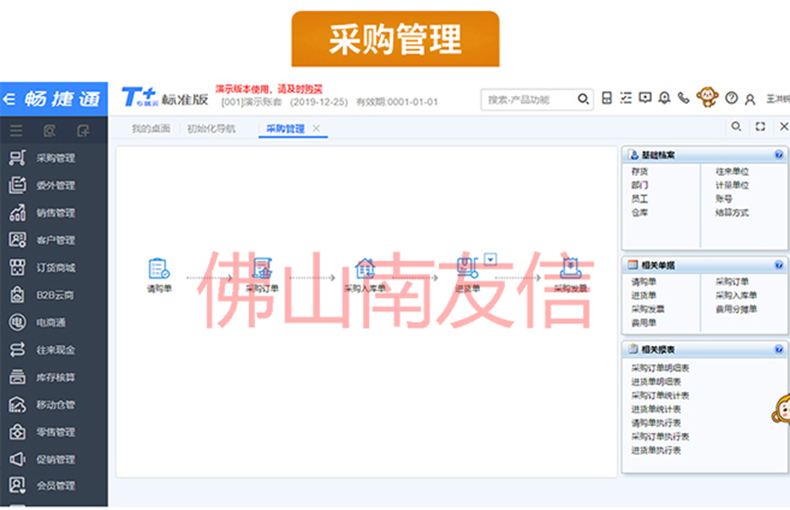Toggle fullscreen view of the workspace
Image resolution: width=790 pixels, height=510 pixels.
click(x=760, y=127)
